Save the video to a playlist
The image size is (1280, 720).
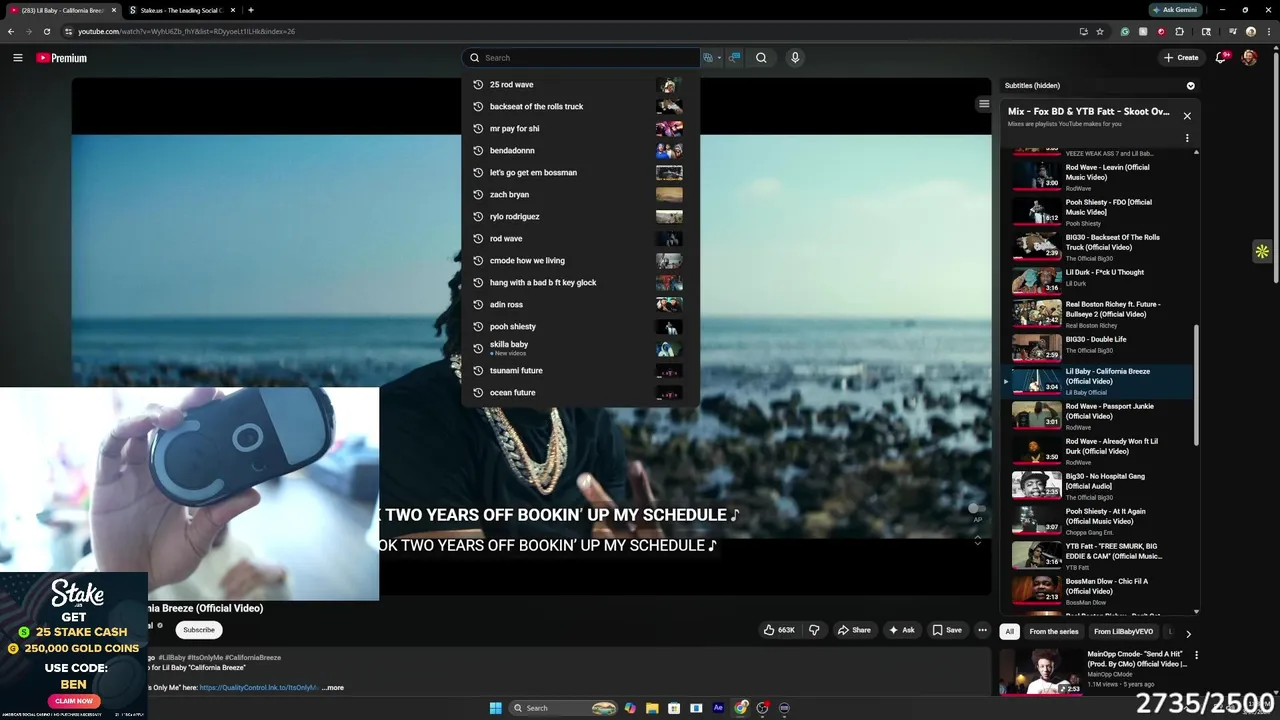pyautogui.click(x=947, y=630)
